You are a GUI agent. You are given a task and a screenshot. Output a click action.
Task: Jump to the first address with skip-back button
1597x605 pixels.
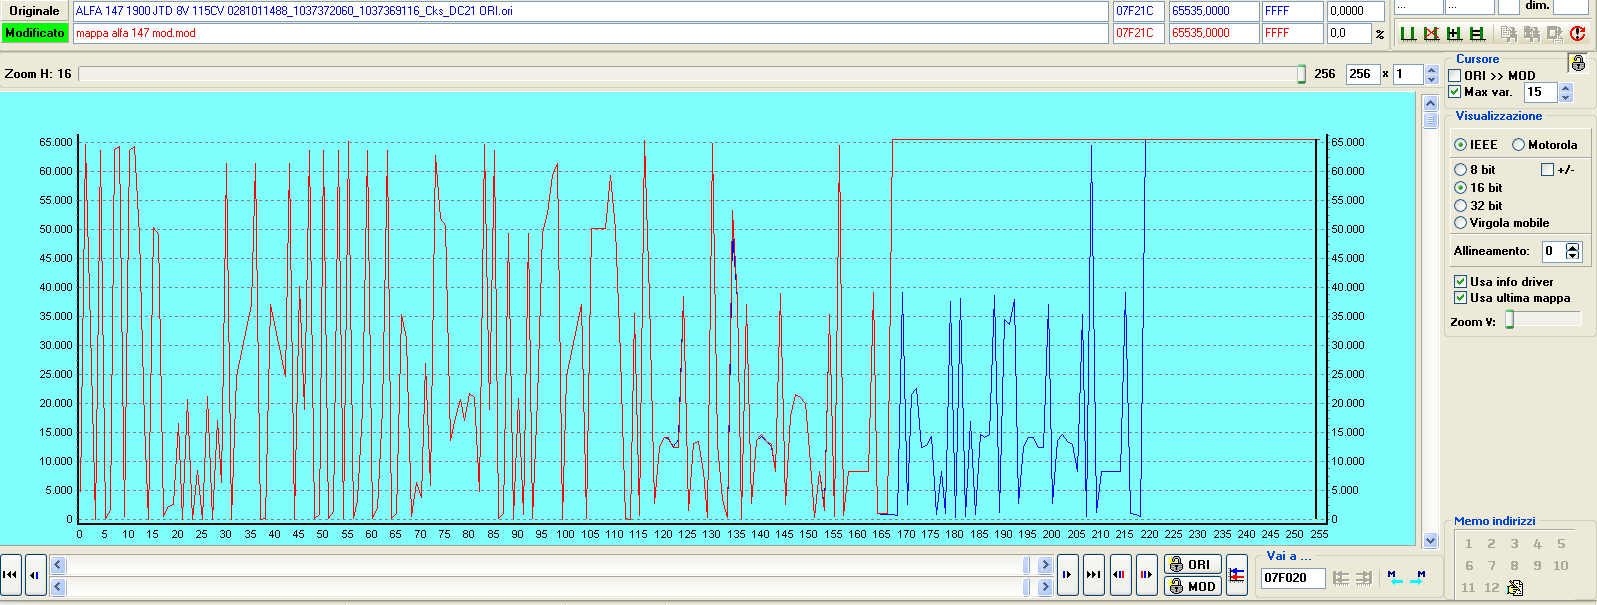tap(10, 574)
